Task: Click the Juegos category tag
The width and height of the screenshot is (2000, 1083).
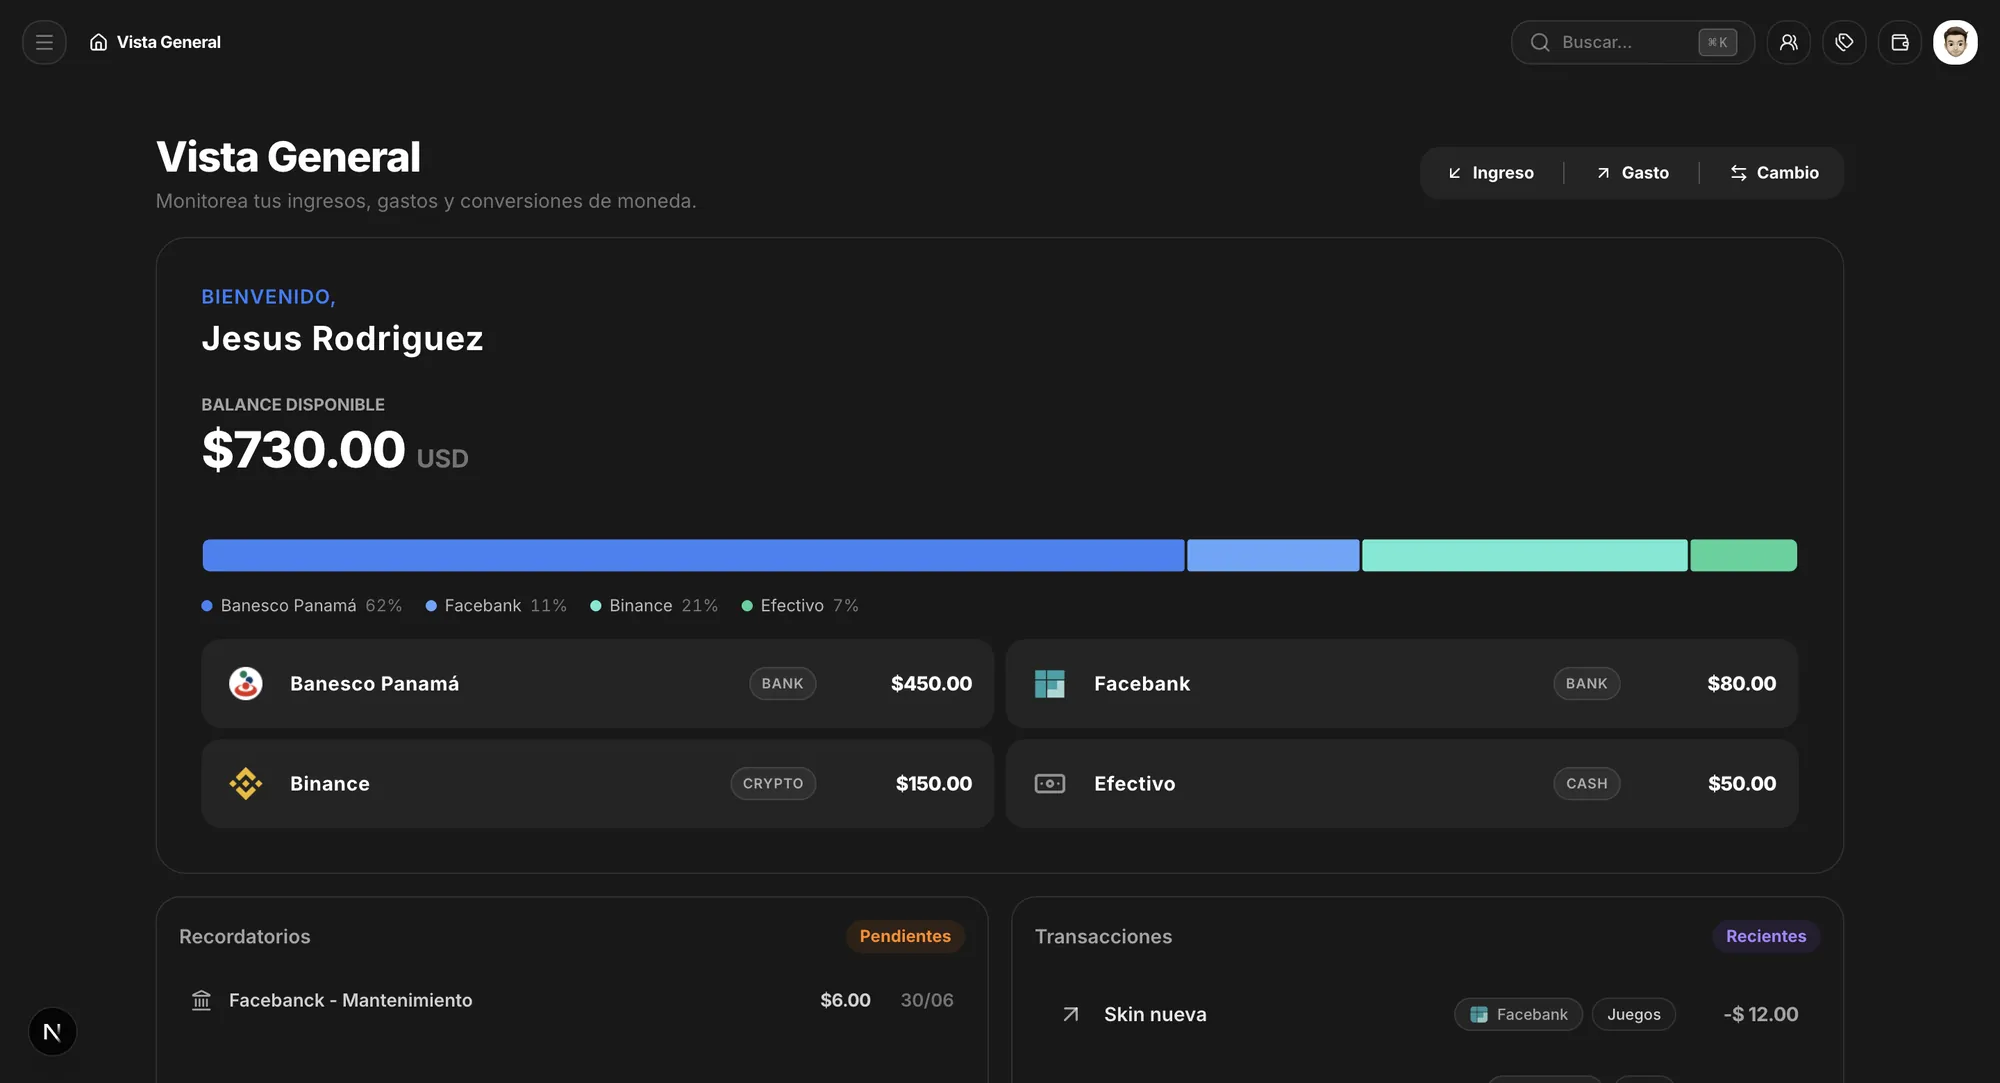Action: pyautogui.click(x=1633, y=1014)
